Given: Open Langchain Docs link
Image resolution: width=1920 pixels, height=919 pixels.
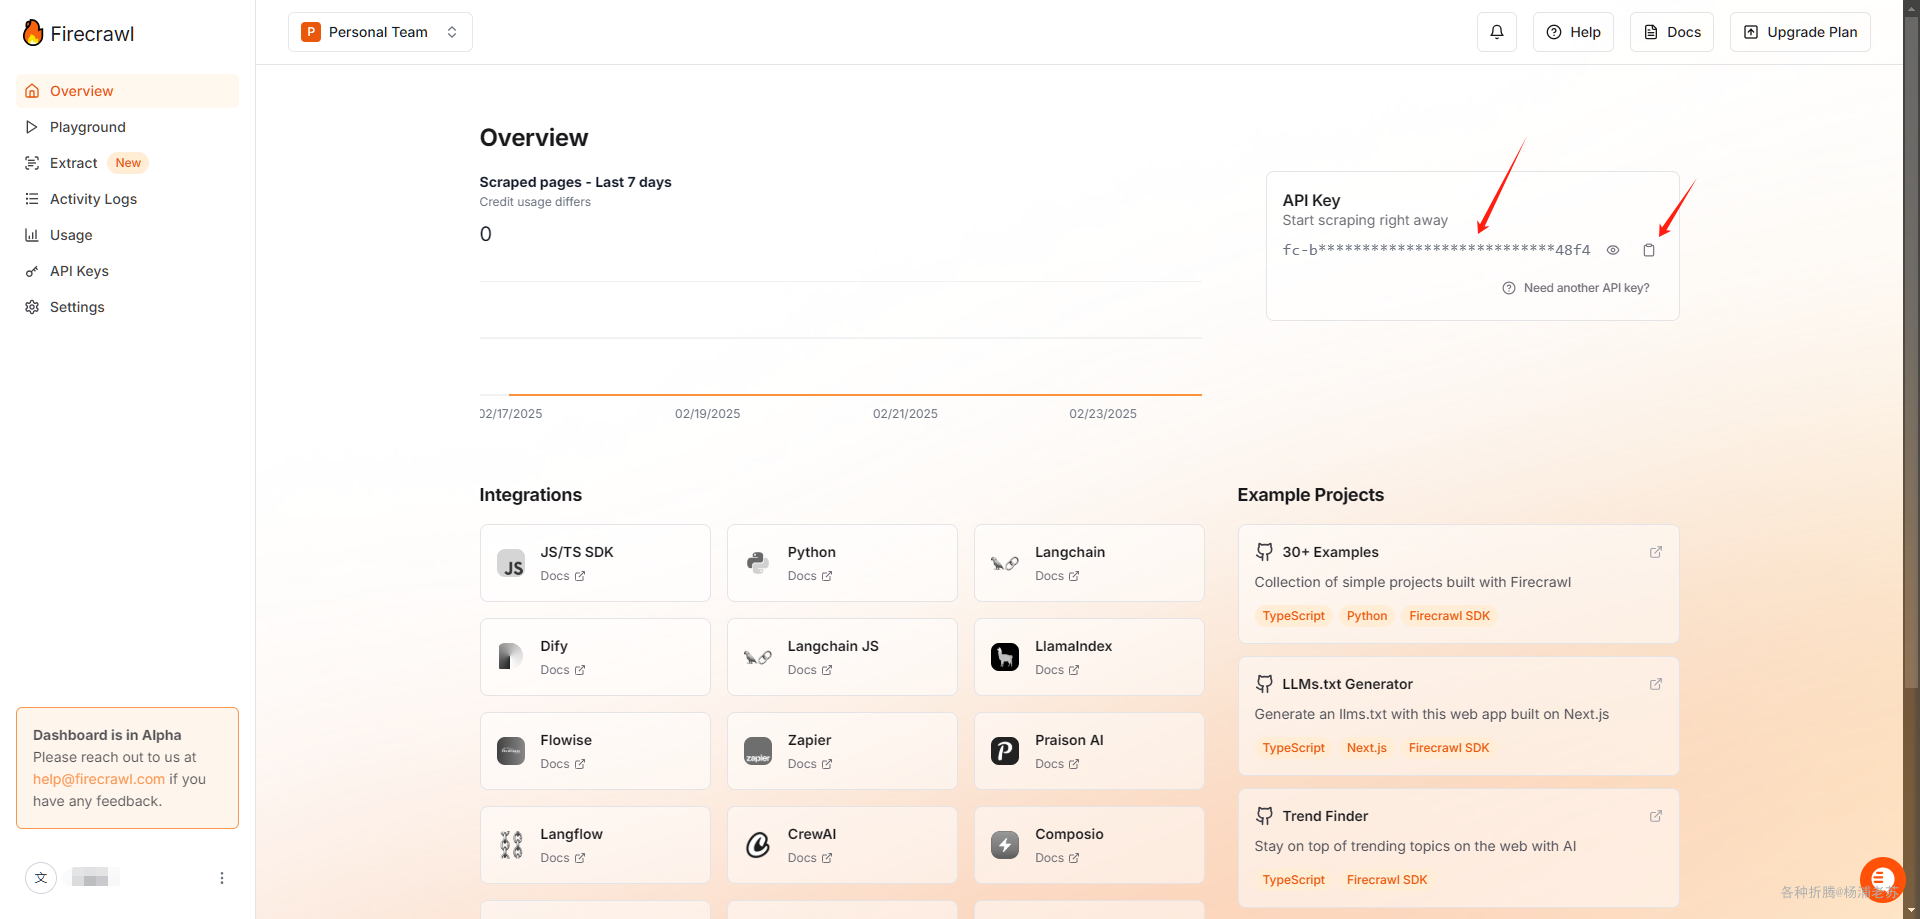Looking at the screenshot, I should (x=1057, y=576).
